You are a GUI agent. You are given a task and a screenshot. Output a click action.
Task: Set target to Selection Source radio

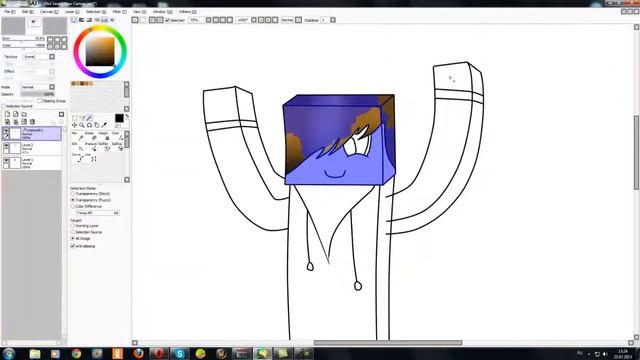(73, 232)
